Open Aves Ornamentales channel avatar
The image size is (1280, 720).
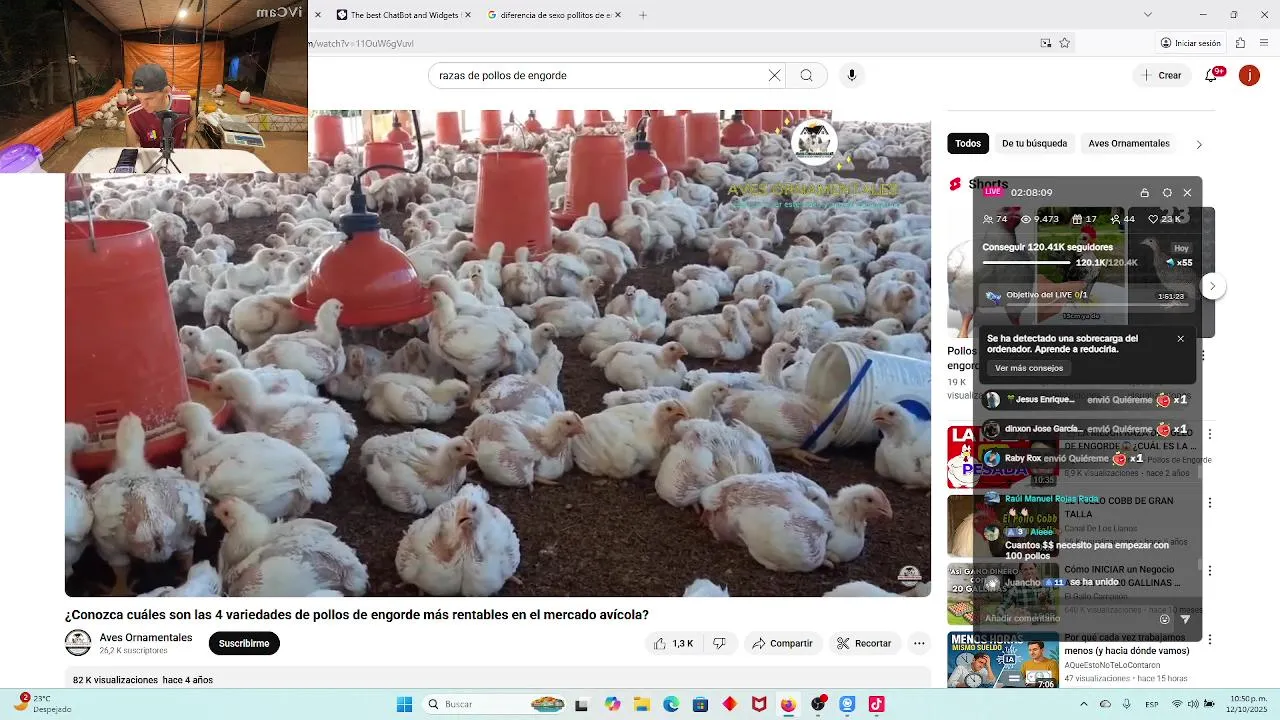[x=78, y=643]
